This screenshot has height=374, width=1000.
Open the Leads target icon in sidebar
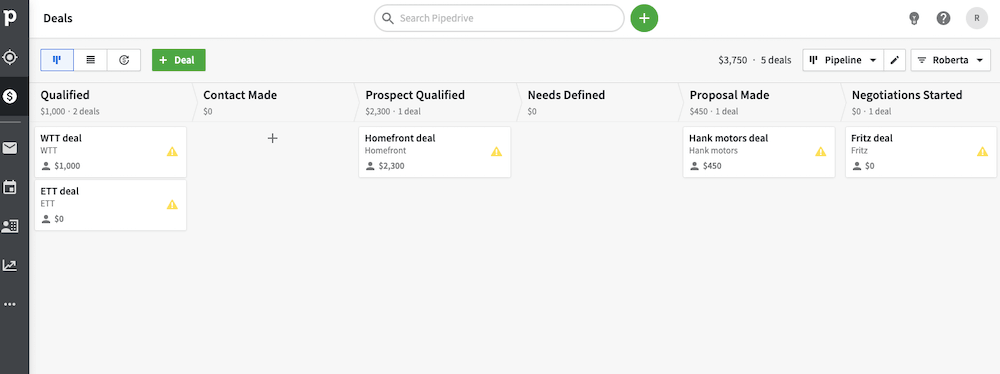pyautogui.click(x=10, y=57)
